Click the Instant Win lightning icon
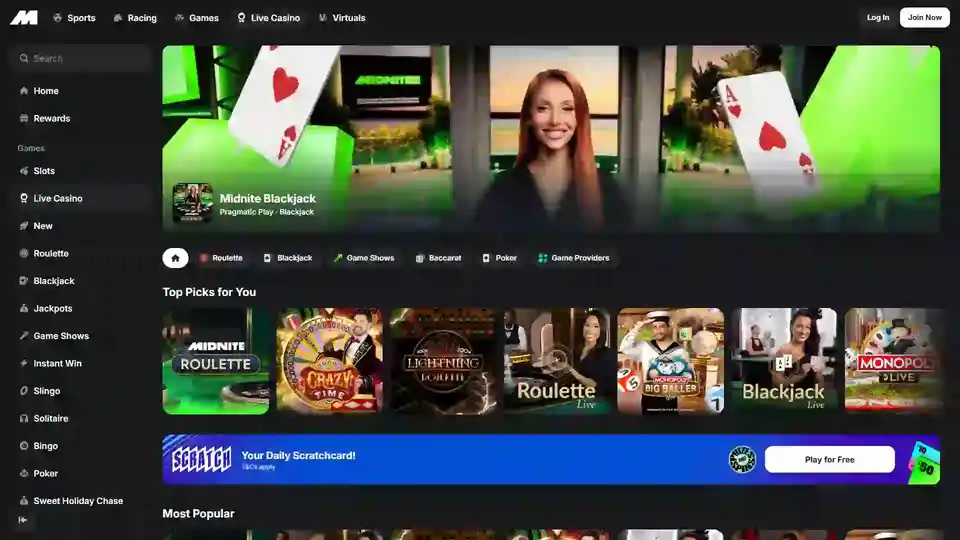Screen dimensions: 960x540 click(x=24, y=363)
